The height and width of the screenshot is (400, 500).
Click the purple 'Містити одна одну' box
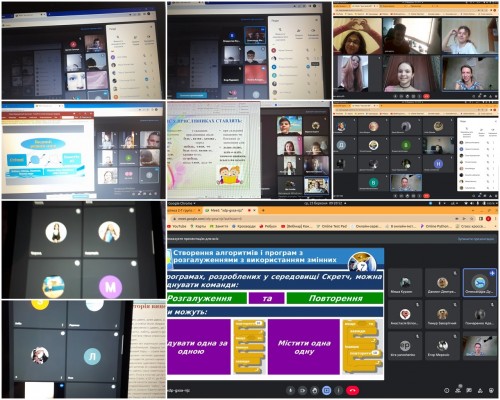tap(304, 347)
